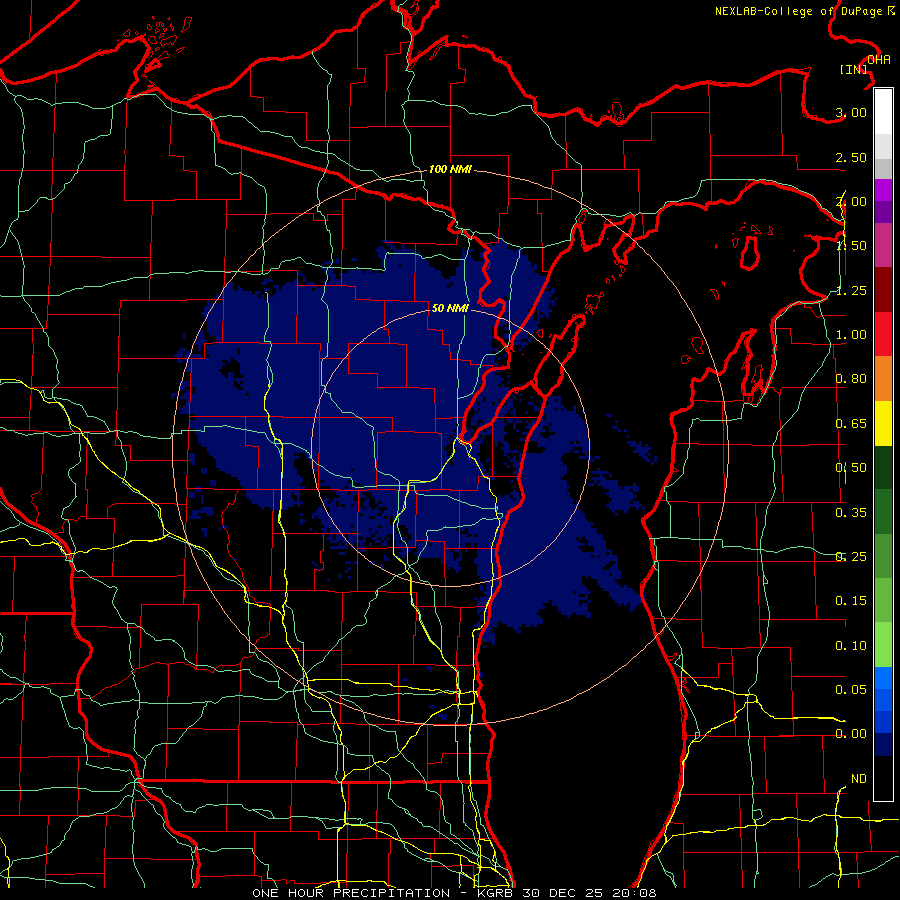Viewport: 900px width, 900px height.
Task: Select the orange legend swatch
Action: (883, 379)
